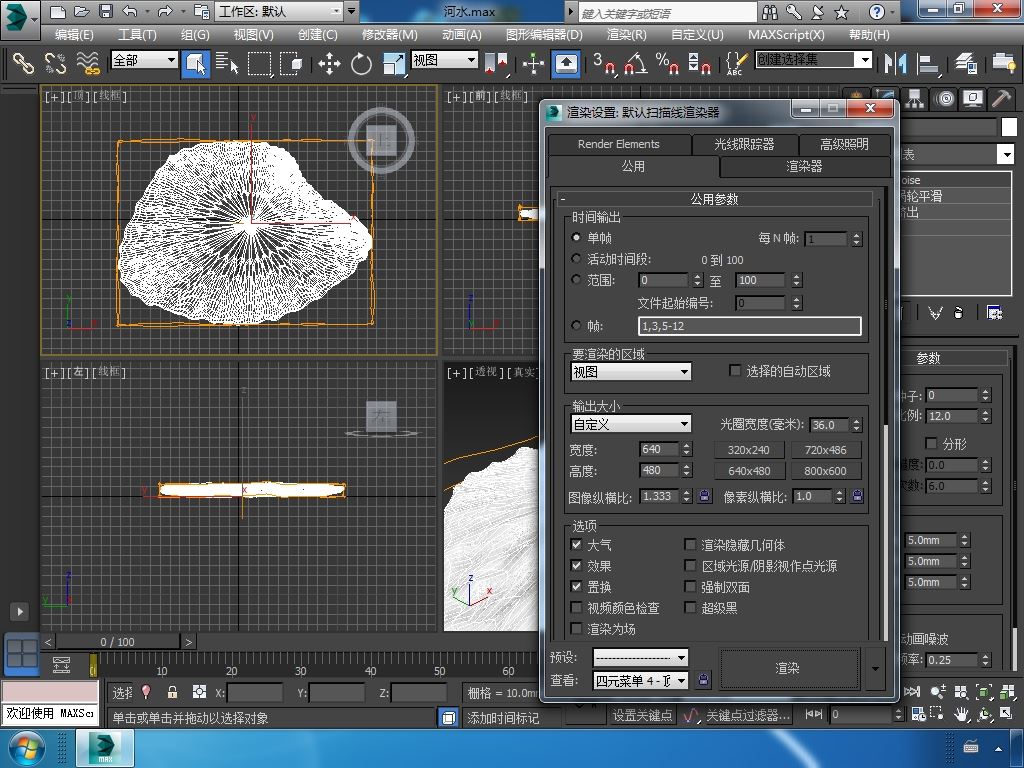1024x768 pixels.
Task: Open the Select by Name tool
Action: coord(227,63)
